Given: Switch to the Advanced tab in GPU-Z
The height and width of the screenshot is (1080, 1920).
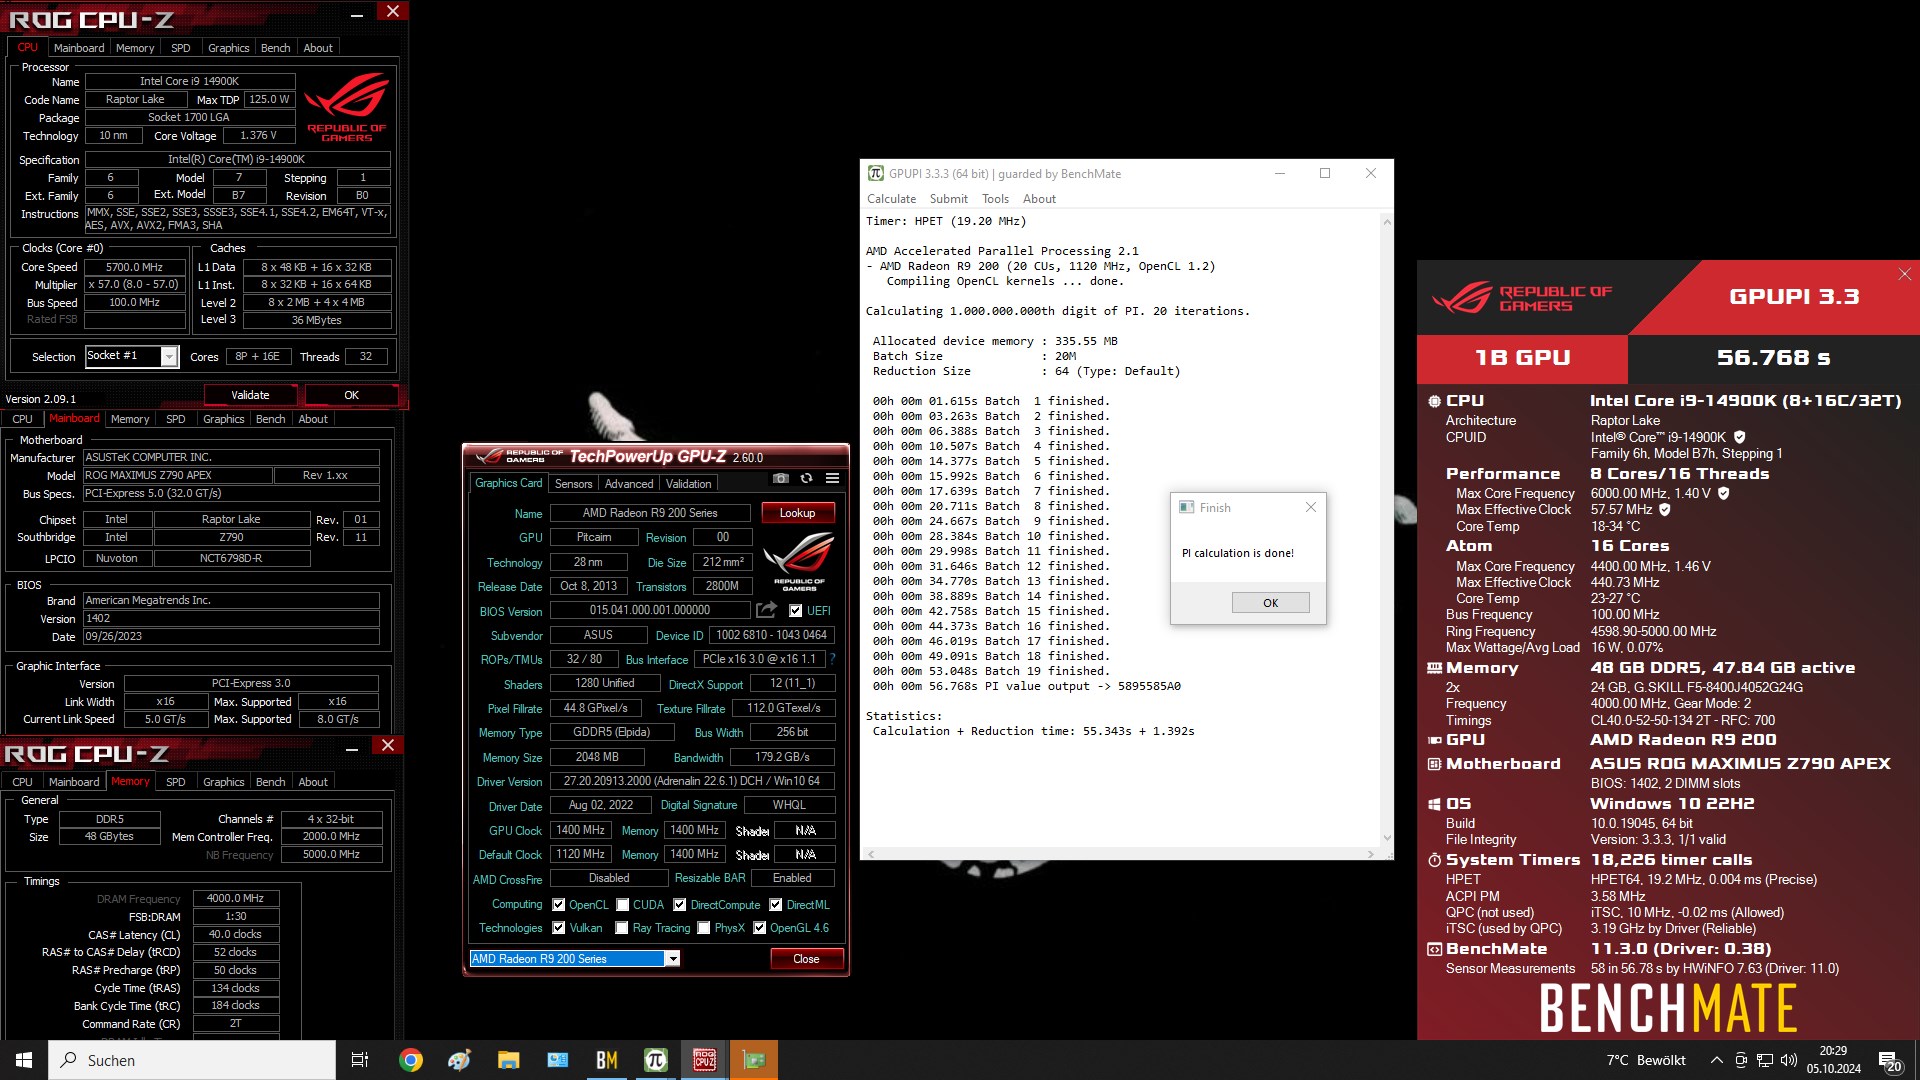Looking at the screenshot, I should [x=629, y=484].
